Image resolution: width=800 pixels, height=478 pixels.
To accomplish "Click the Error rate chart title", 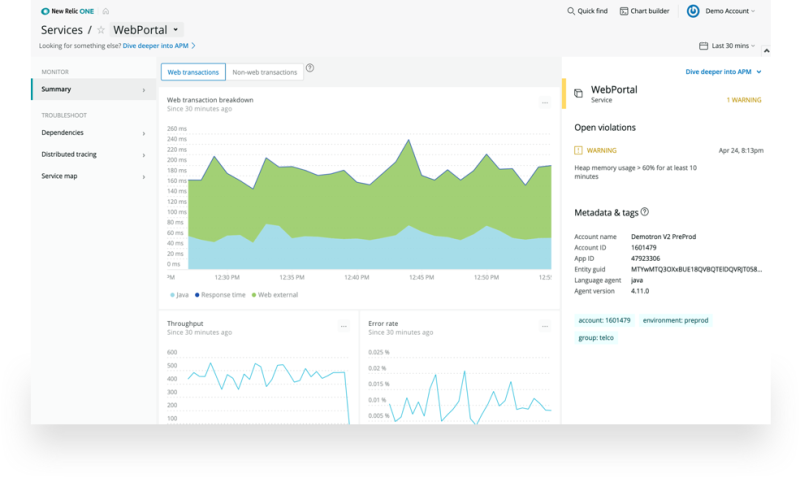I will coord(383,323).
